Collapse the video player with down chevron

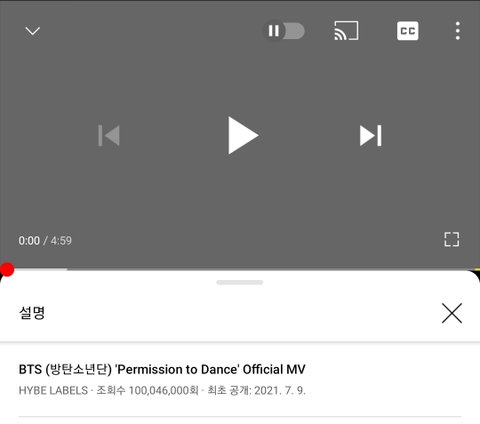coord(33,31)
